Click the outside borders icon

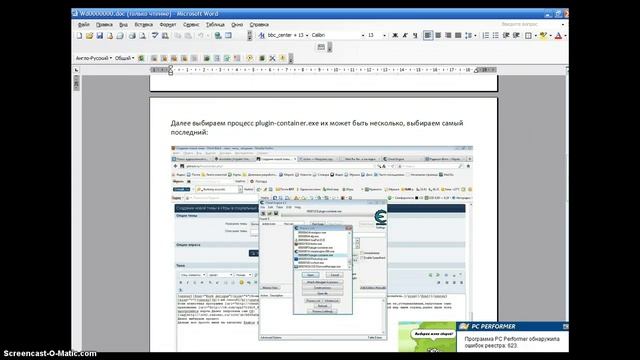(528, 36)
